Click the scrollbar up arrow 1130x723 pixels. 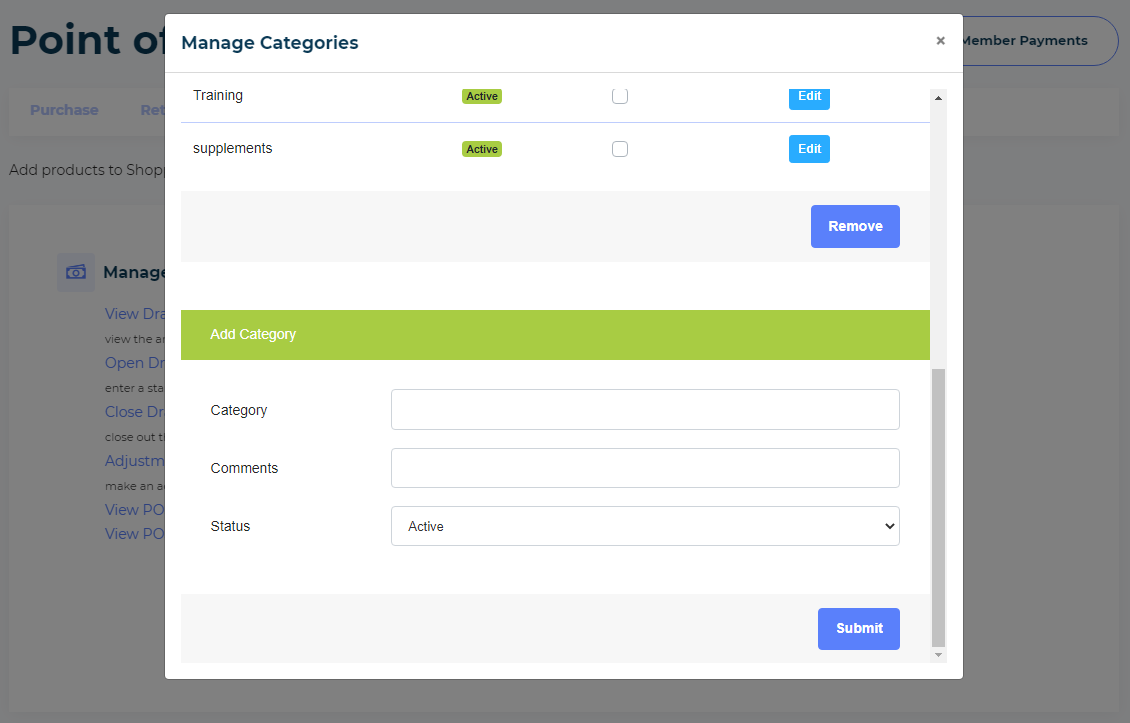[x=938, y=97]
